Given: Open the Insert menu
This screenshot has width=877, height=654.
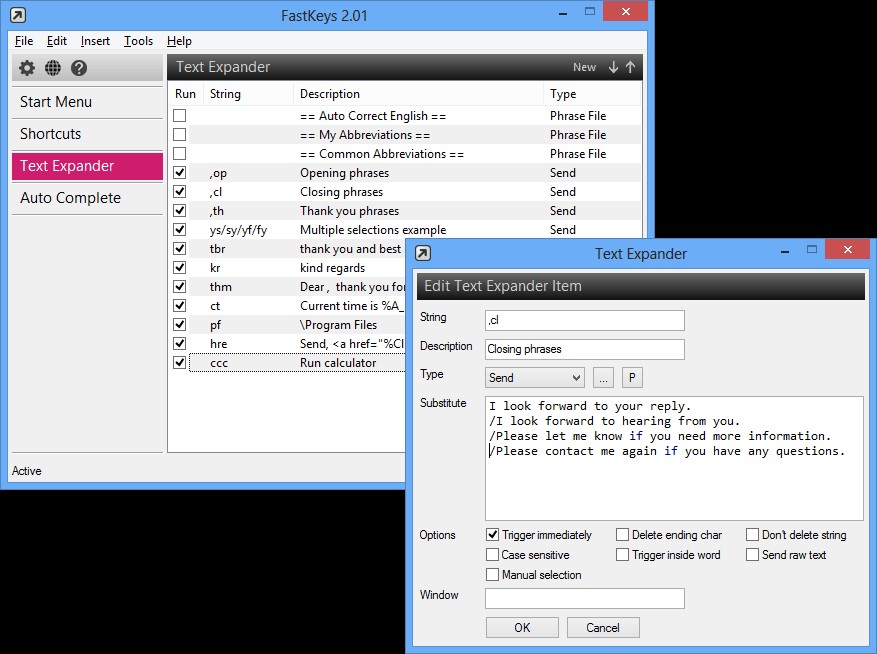Looking at the screenshot, I should point(95,41).
